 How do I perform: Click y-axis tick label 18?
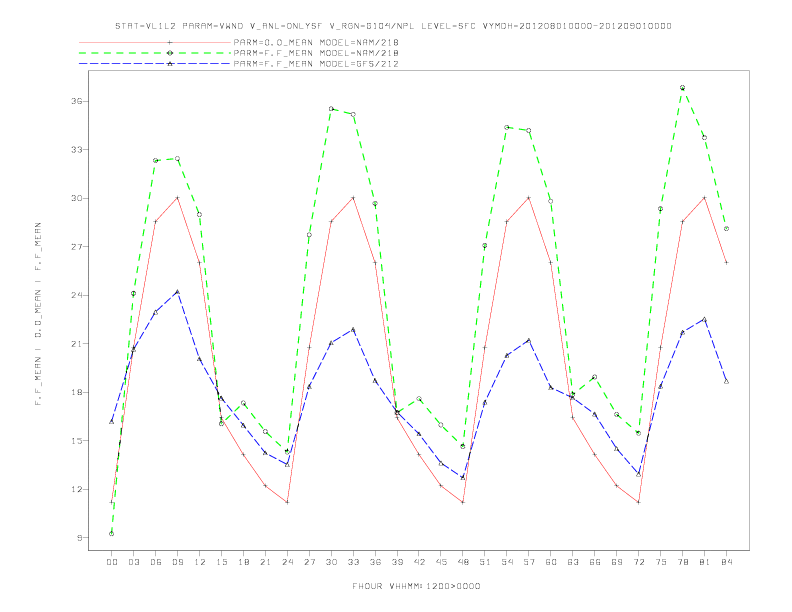tap(77, 392)
